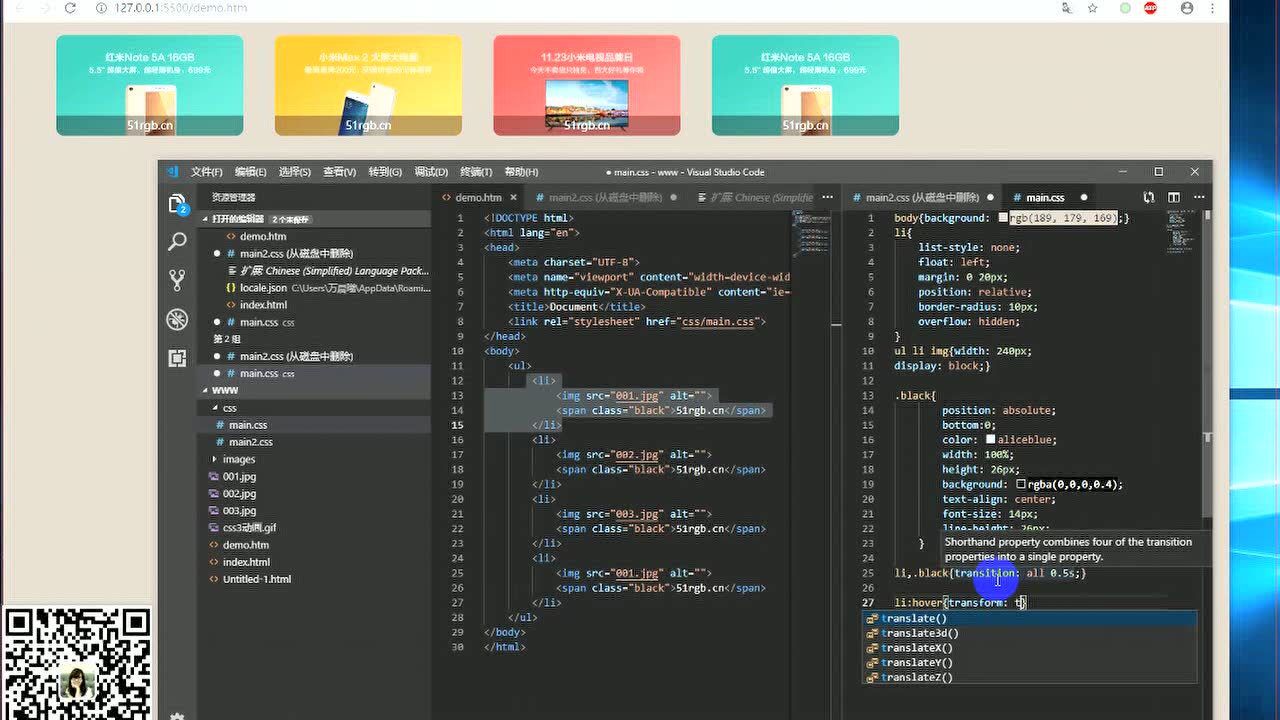Open the Debug view in activity bar

(x=177, y=319)
